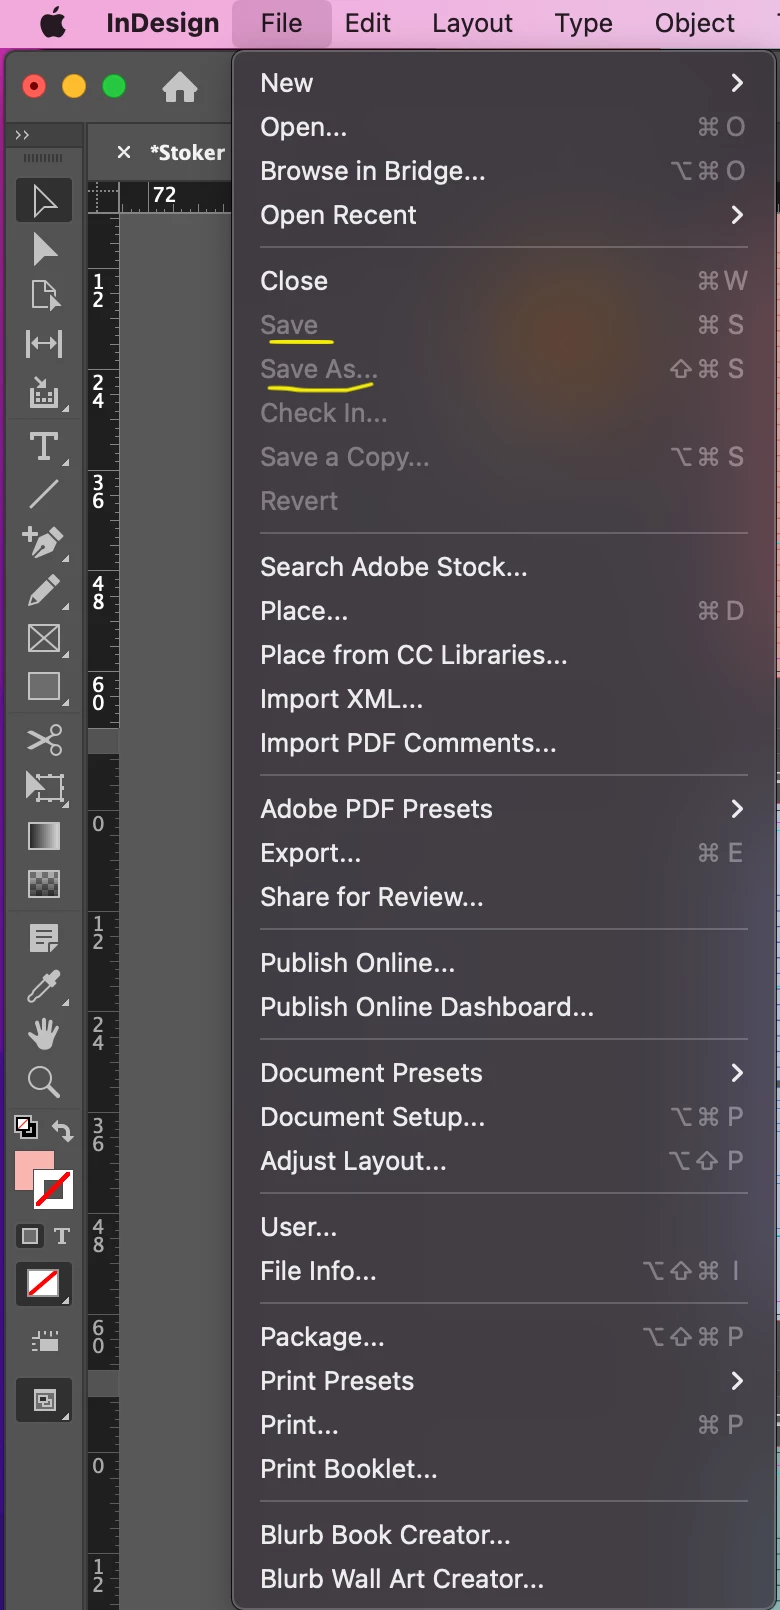
Task: Select the Content Collector tool
Action: [44, 394]
